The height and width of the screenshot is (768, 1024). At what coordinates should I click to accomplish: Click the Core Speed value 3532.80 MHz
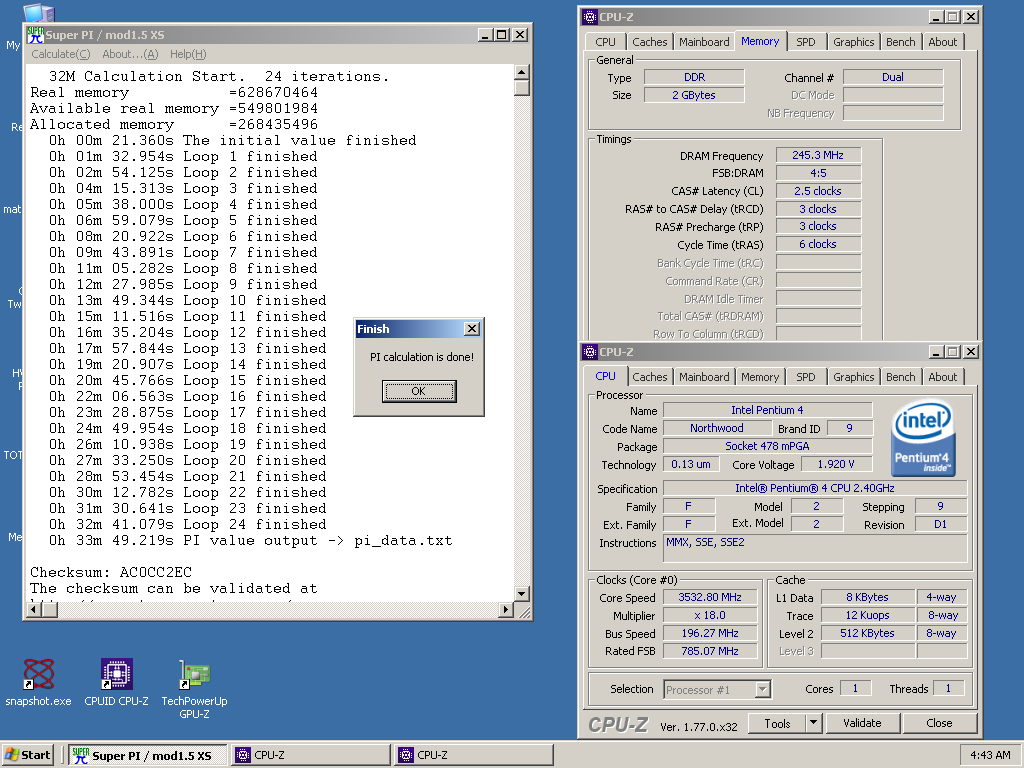711,598
